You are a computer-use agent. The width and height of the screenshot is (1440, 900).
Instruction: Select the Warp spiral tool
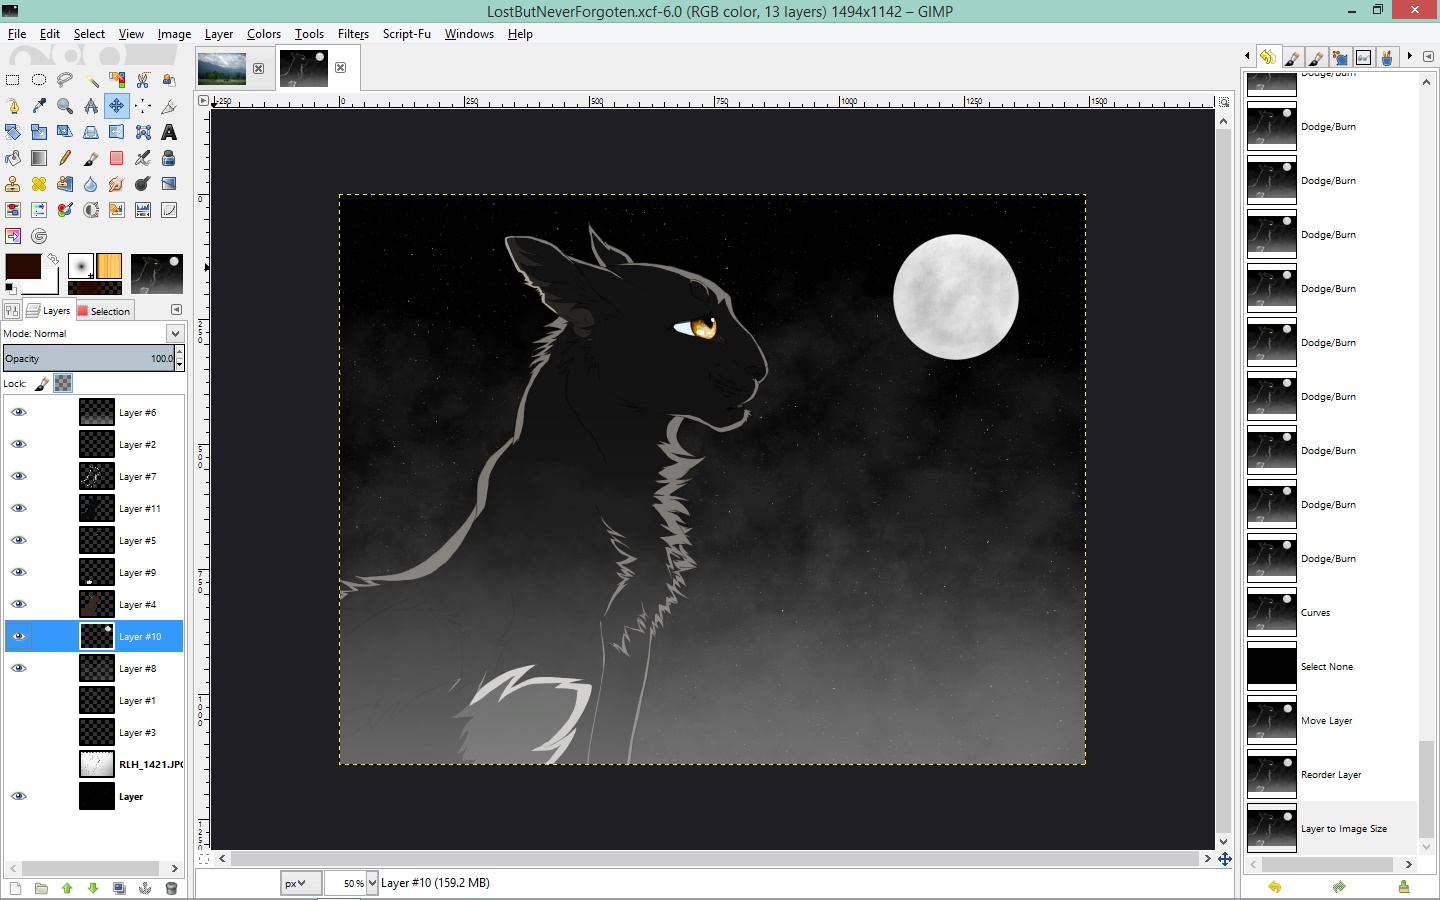pos(39,236)
